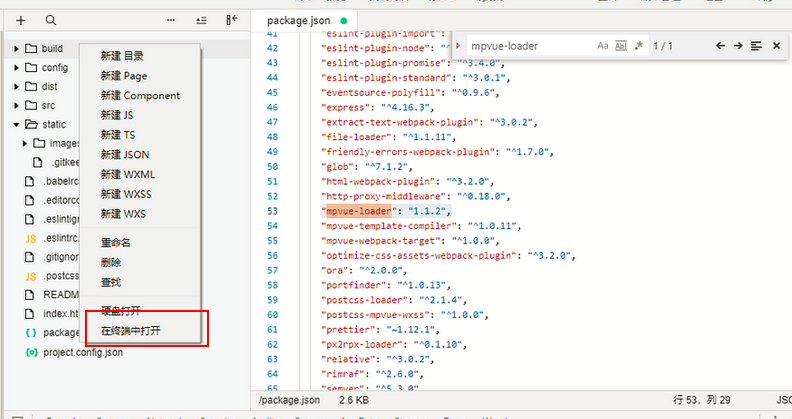Click the JS icon of .postcssrc file
Image resolution: width=792 pixels, height=419 pixels.
[31, 276]
